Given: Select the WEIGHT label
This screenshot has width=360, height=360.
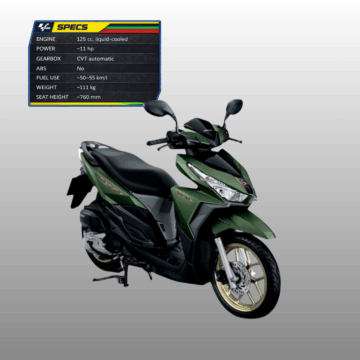Looking at the screenshot, I should click(x=46, y=87).
